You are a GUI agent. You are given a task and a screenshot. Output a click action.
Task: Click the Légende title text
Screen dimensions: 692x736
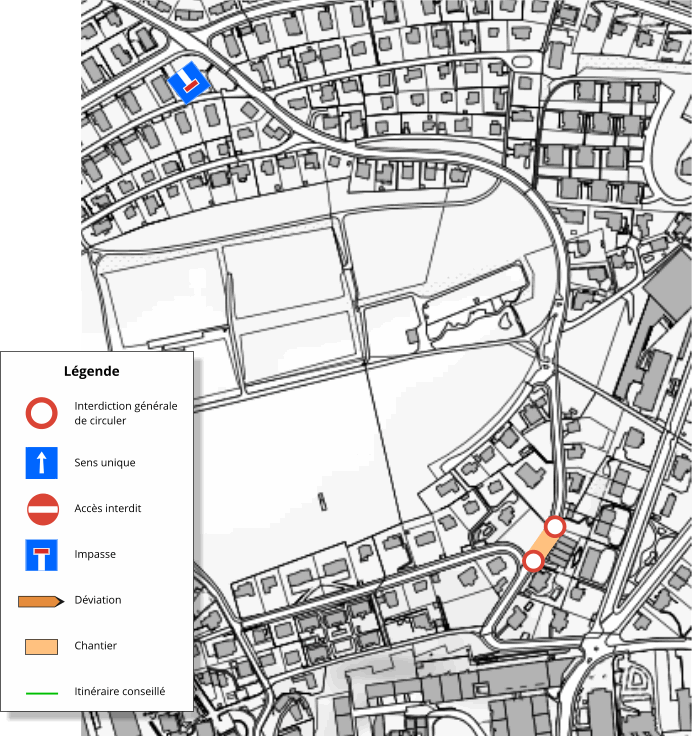pyautogui.click(x=92, y=371)
